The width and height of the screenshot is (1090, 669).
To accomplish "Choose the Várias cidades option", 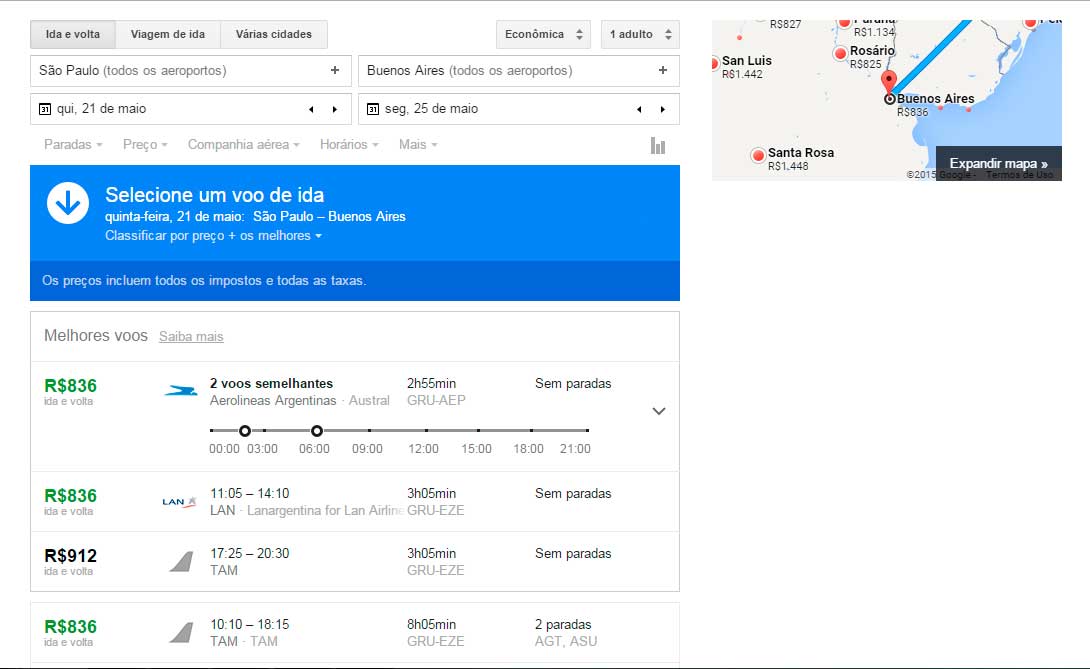I will [274, 33].
